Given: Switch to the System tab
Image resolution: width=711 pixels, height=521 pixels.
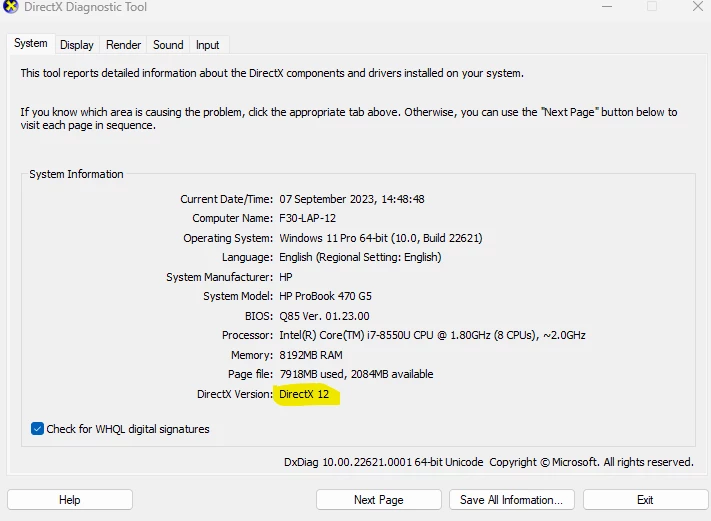Looking at the screenshot, I should (x=31, y=44).
